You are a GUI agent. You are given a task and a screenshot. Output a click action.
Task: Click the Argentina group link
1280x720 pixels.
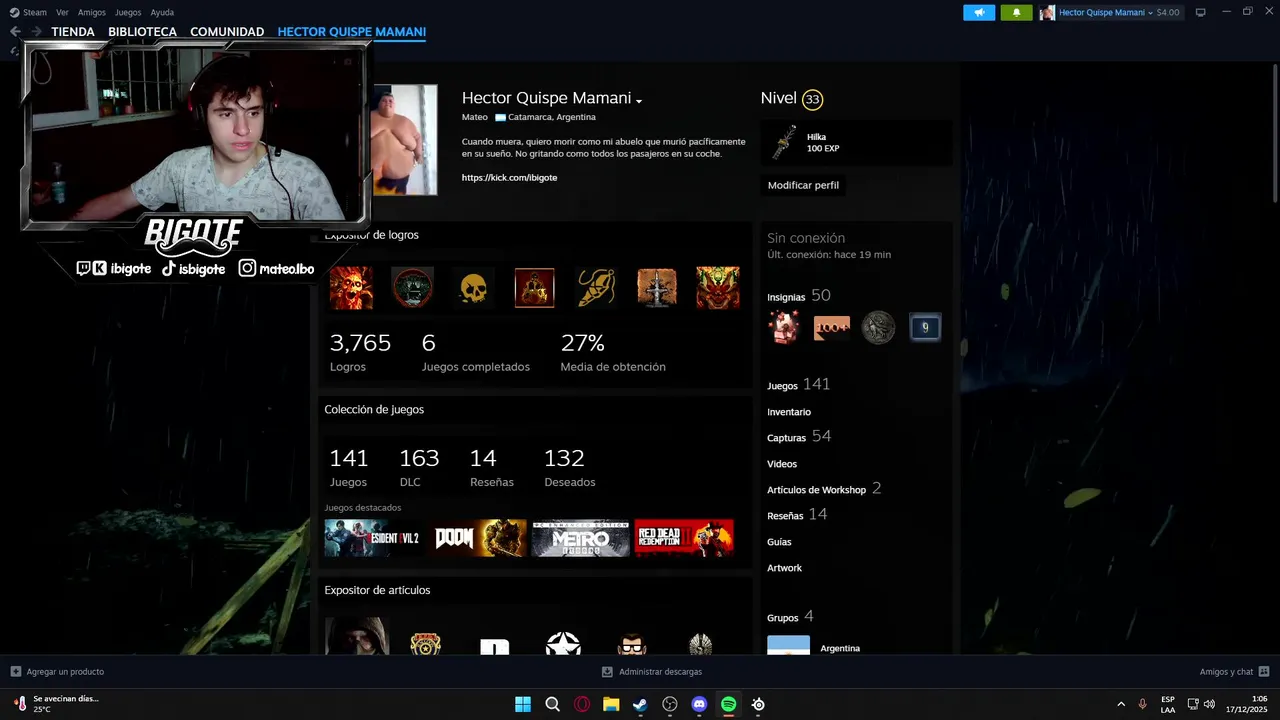(x=840, y=648)
